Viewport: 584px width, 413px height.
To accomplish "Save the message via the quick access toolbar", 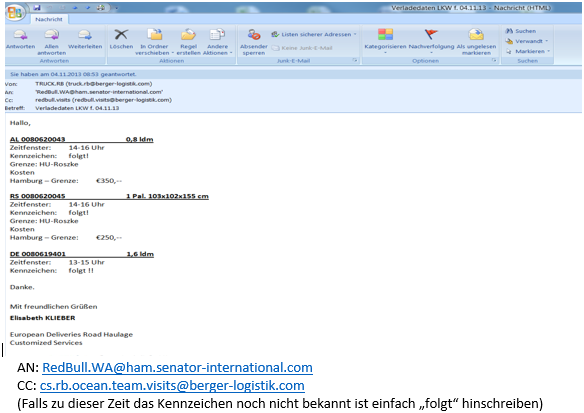I will (37, 8).
